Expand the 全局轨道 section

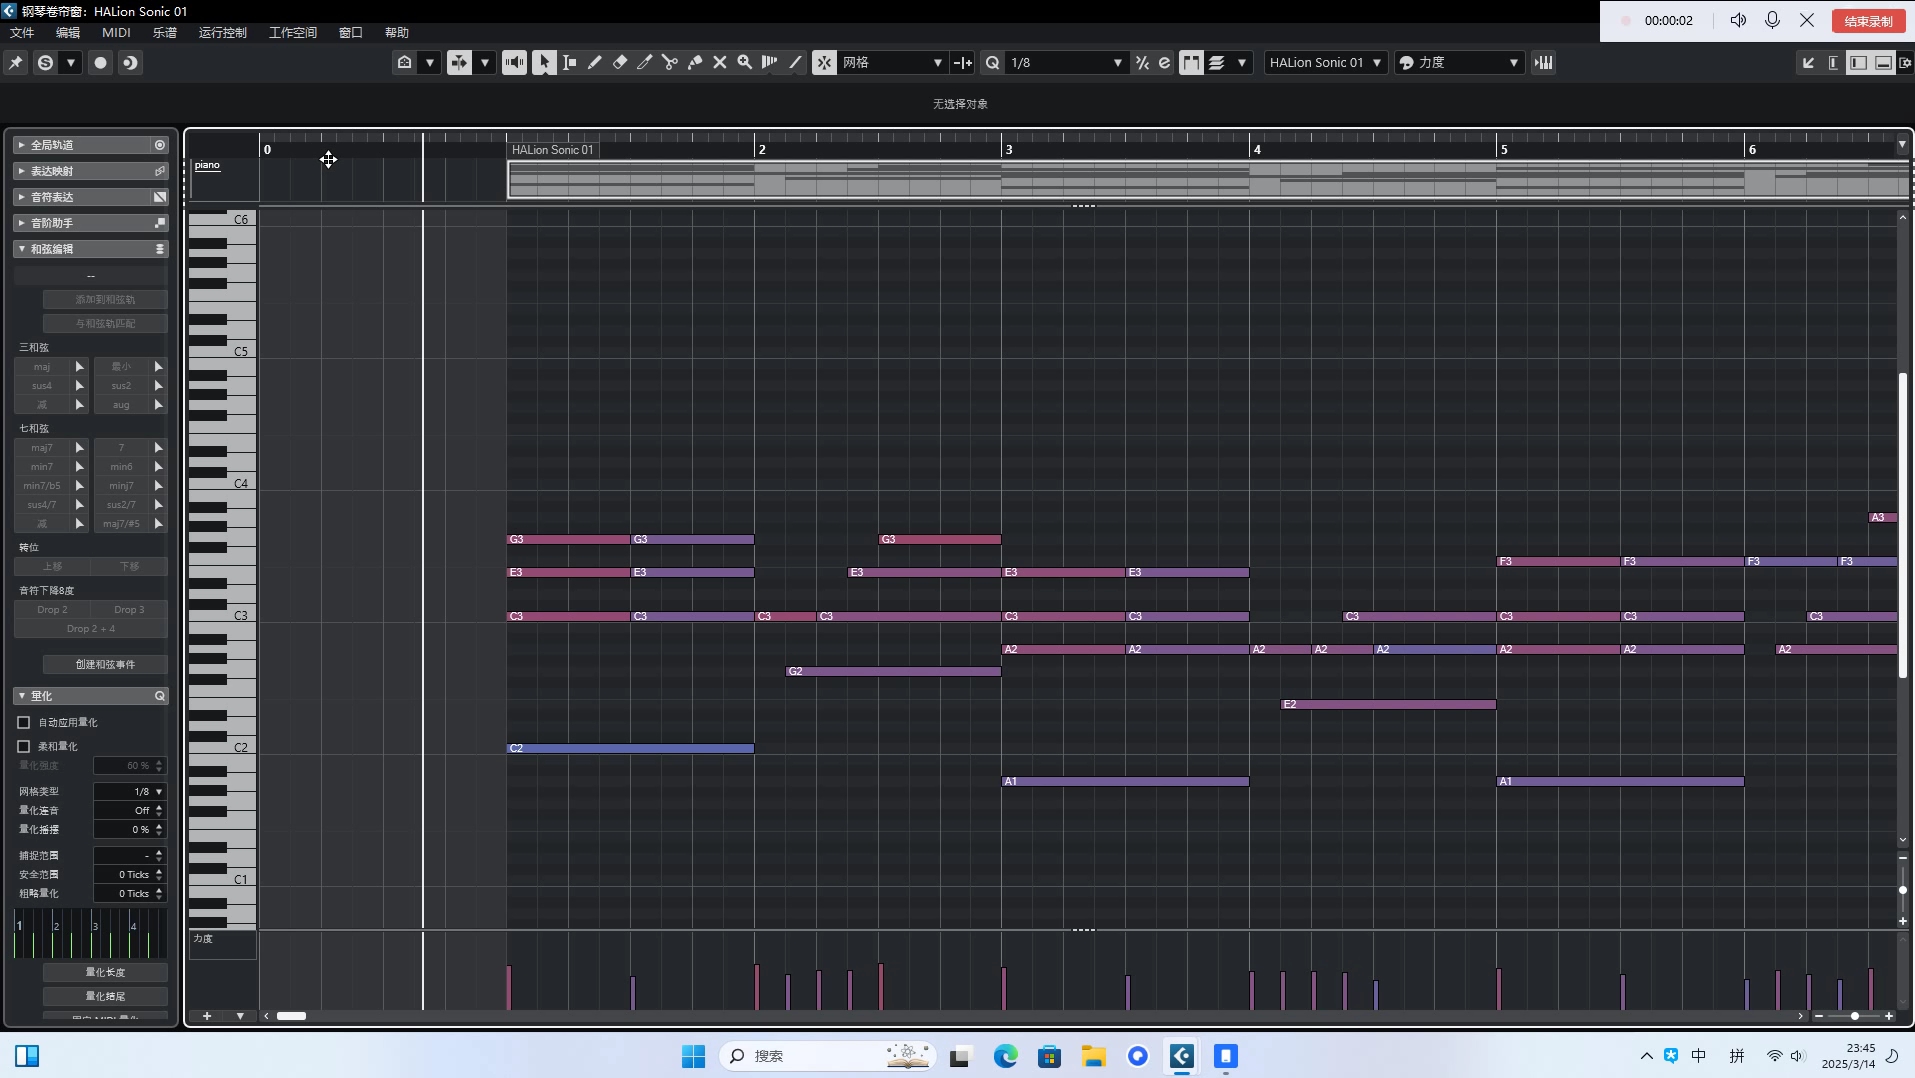pyautogui.click(x=22, y=145)
